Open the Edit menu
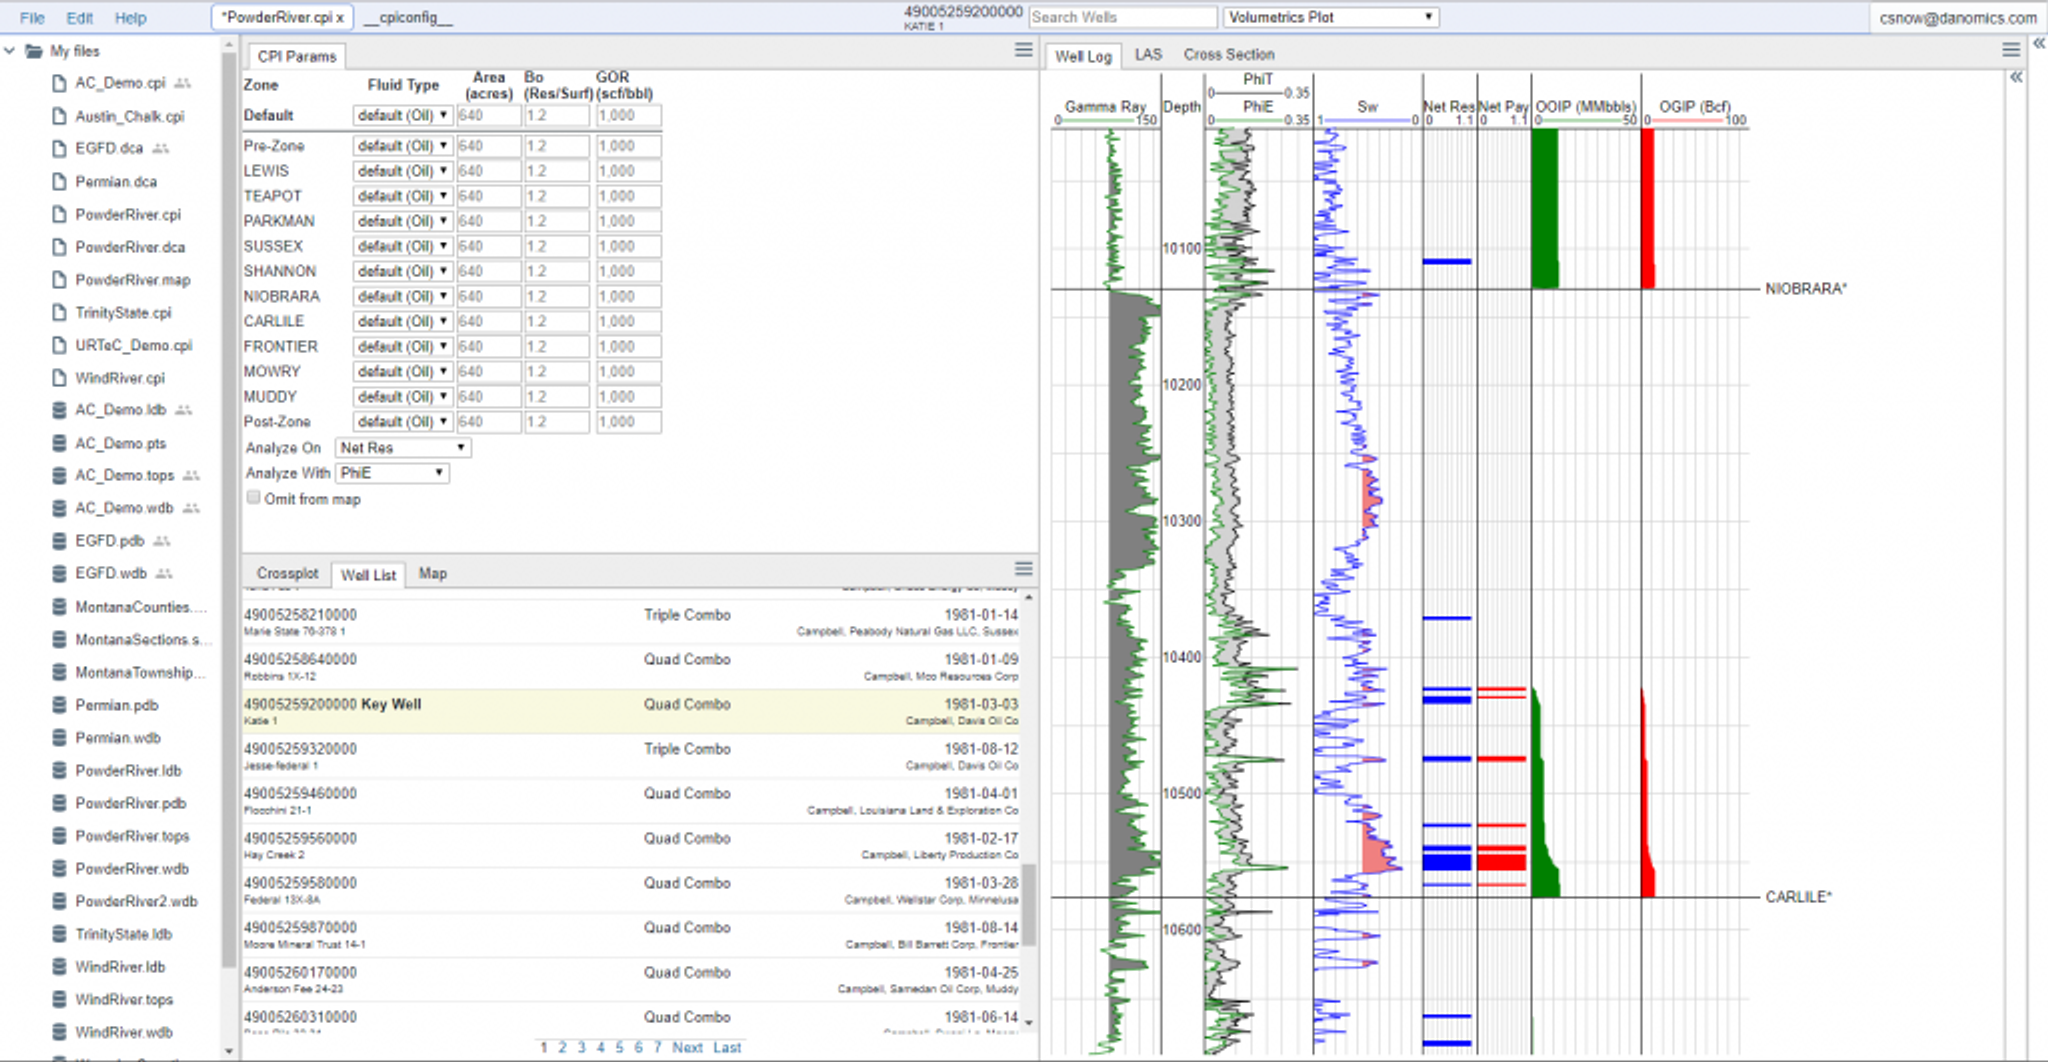2048x1062 pixels. [79, 18]
